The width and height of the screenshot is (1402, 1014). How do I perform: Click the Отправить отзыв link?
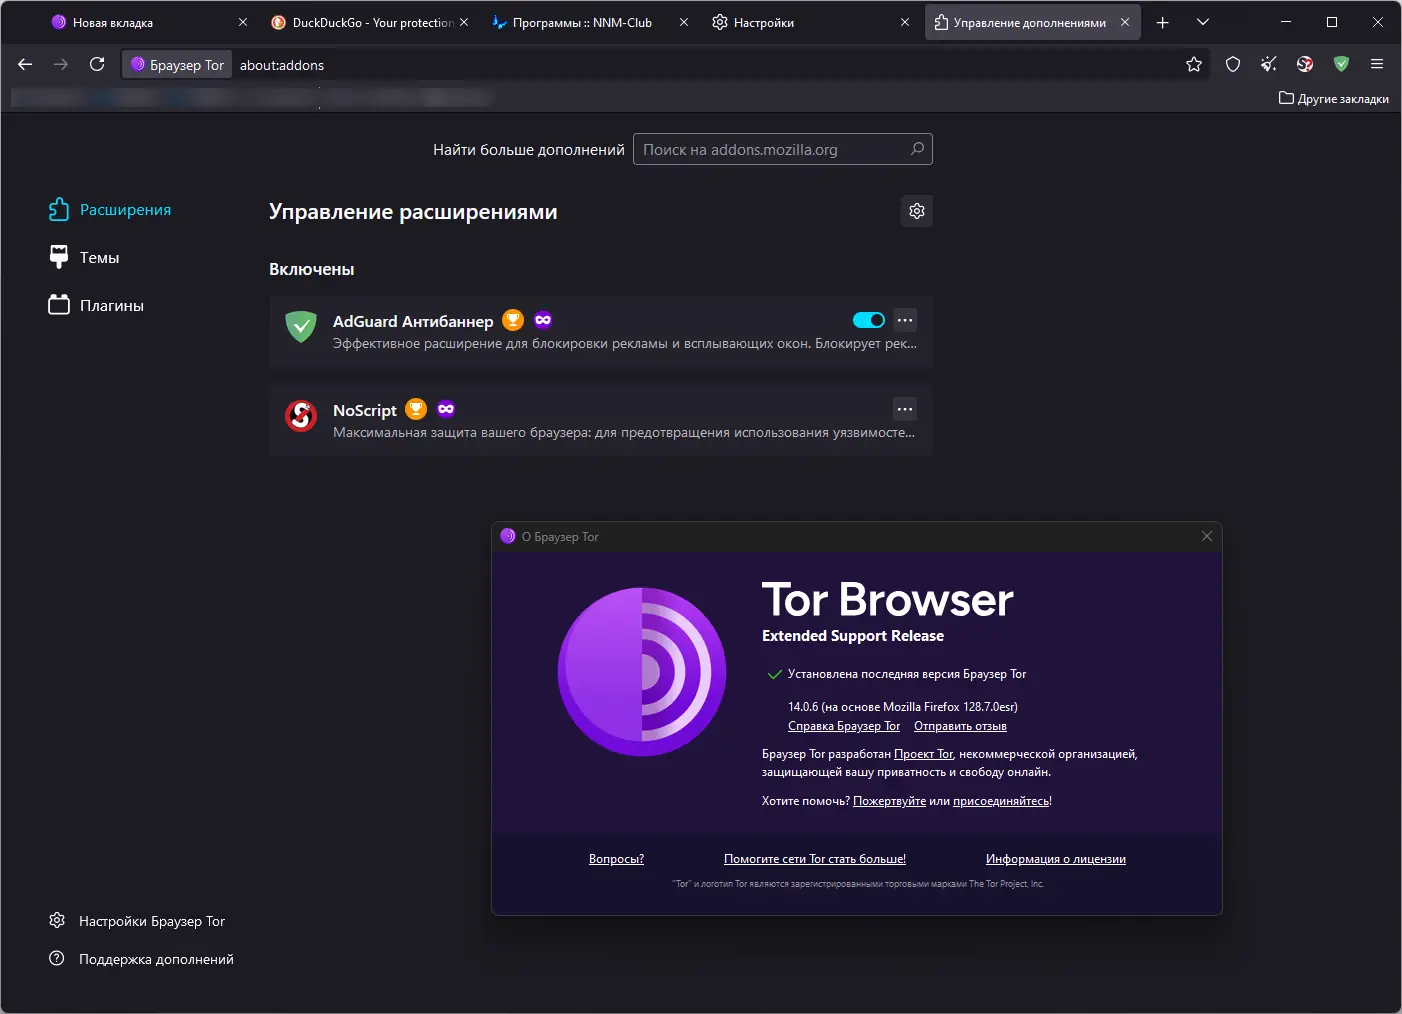tap(960, 726)
